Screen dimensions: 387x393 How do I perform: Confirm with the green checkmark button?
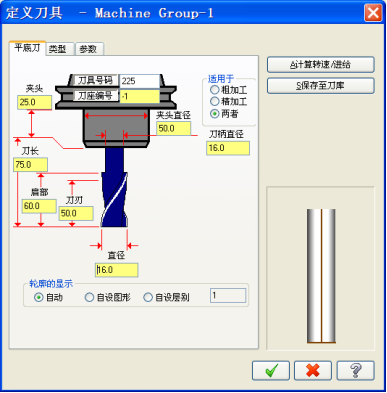[x=271, y=370]
